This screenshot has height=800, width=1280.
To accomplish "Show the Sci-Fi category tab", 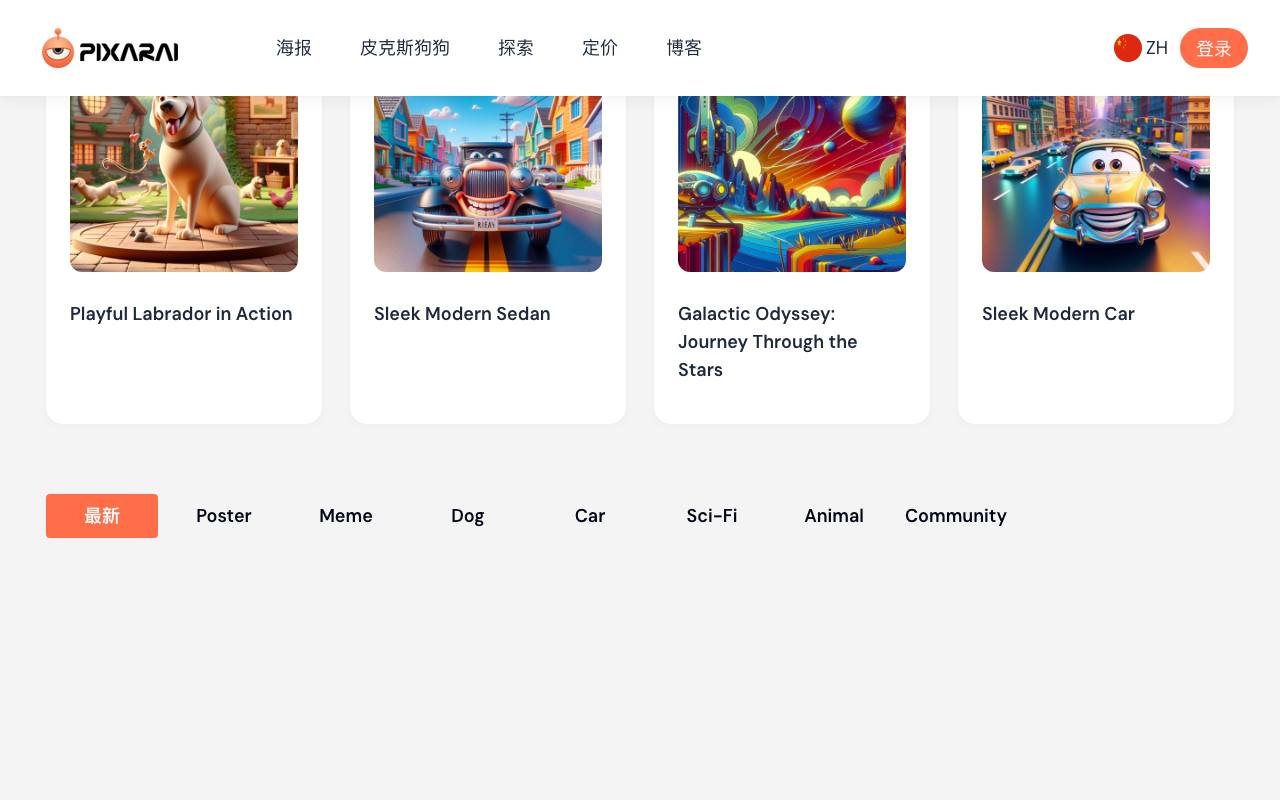I will 712,516.
